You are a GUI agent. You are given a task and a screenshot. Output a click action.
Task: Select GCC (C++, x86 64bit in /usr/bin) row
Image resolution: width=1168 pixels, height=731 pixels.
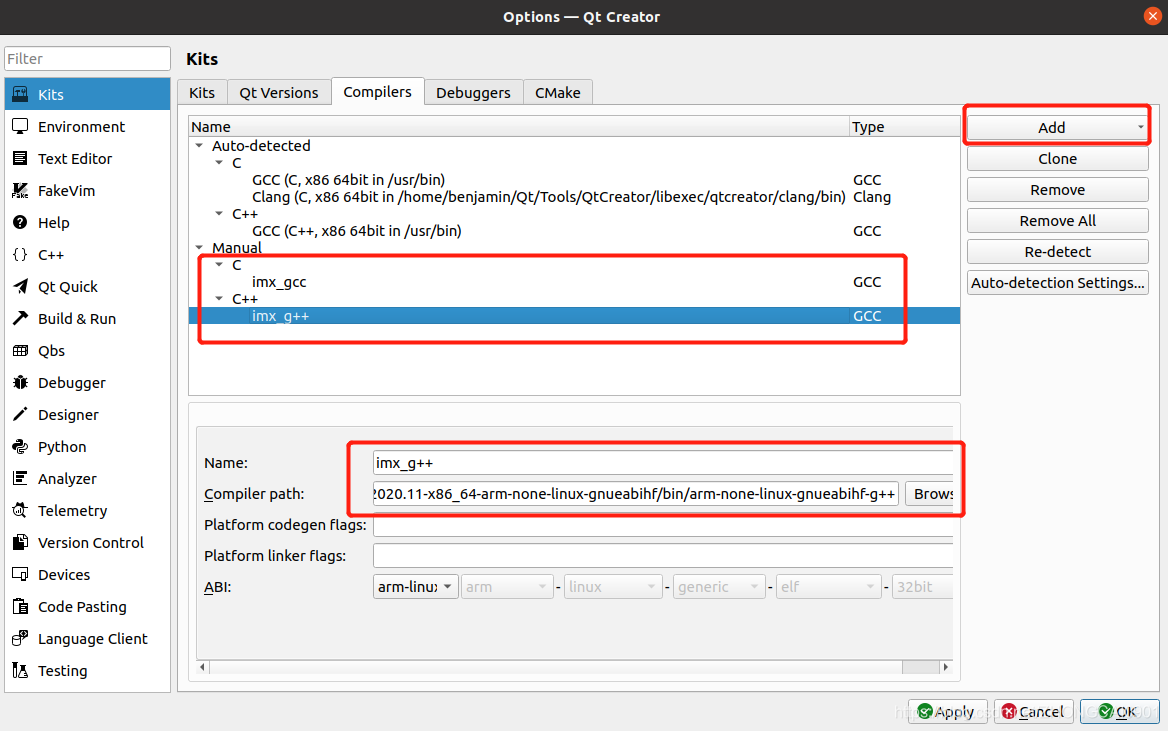[574, 231]
